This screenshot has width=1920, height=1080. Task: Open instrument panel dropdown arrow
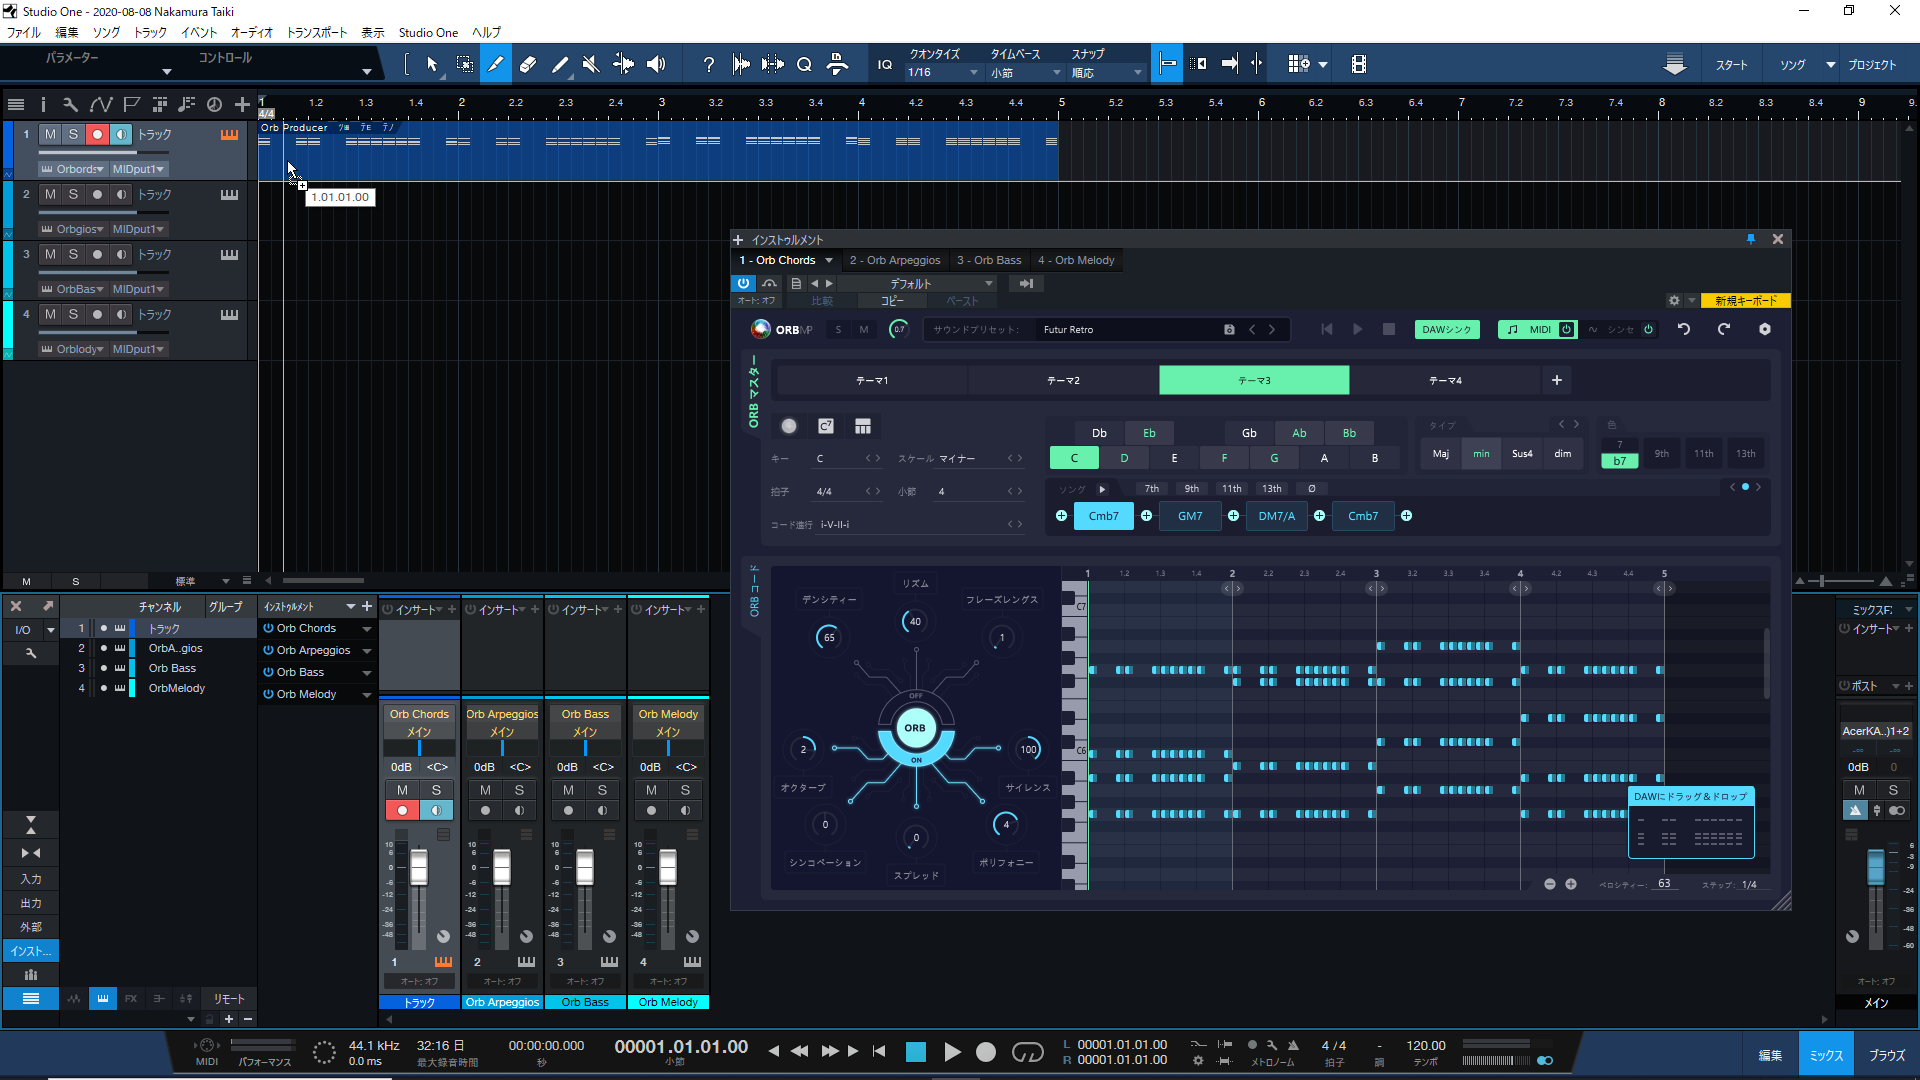pos(350,607)
